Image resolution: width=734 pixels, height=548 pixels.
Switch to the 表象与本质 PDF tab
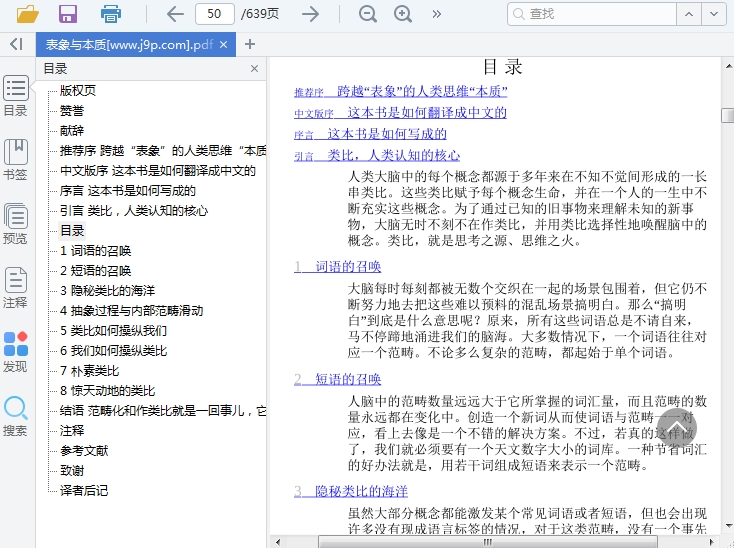tap(128, 45)
